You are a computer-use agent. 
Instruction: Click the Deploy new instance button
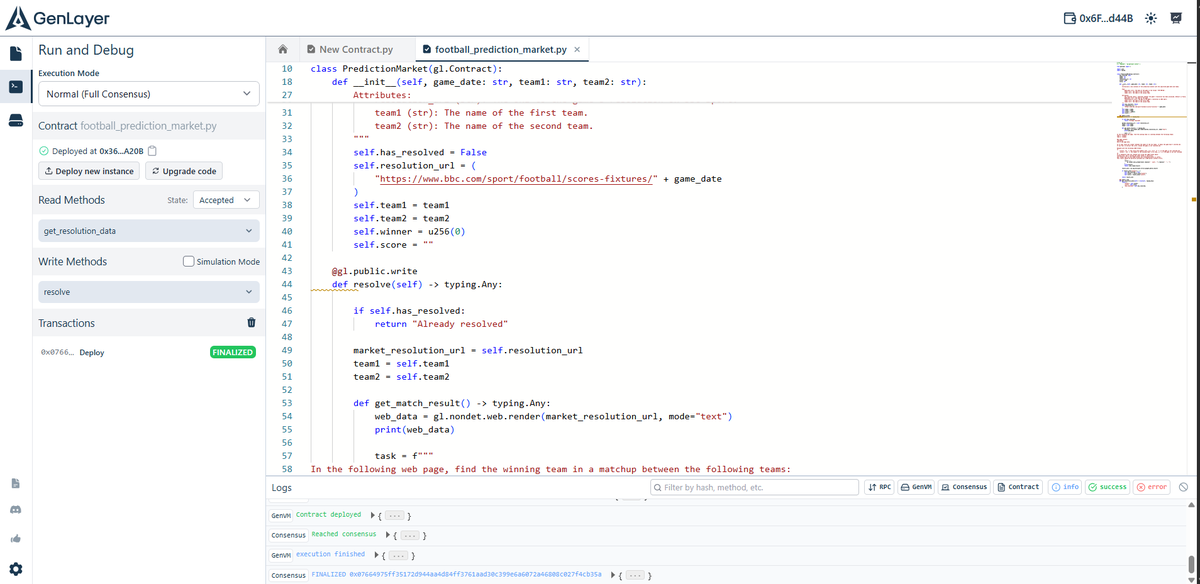coord(89,171)
